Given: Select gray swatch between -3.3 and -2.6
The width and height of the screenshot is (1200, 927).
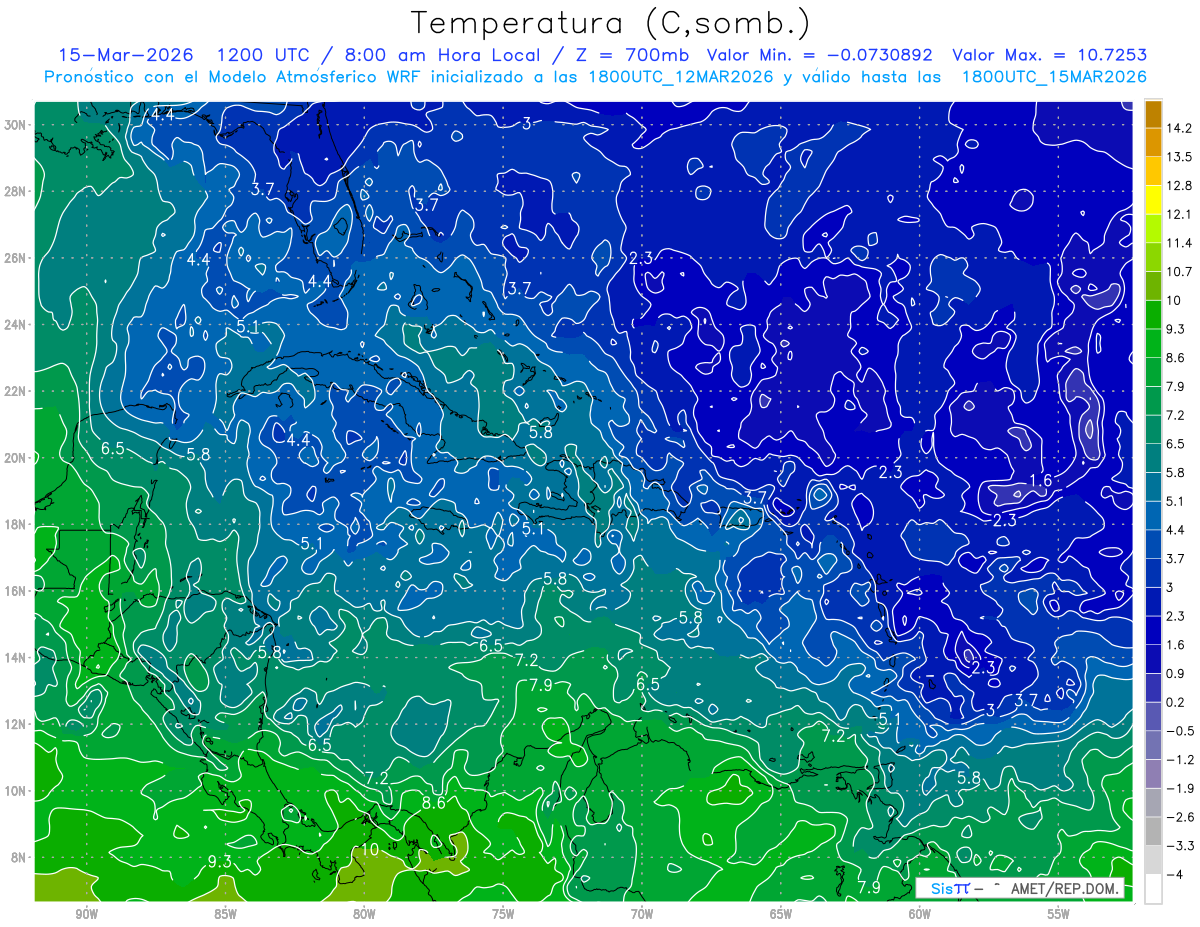Looking at the screenshot, I should pos(1153,831).
